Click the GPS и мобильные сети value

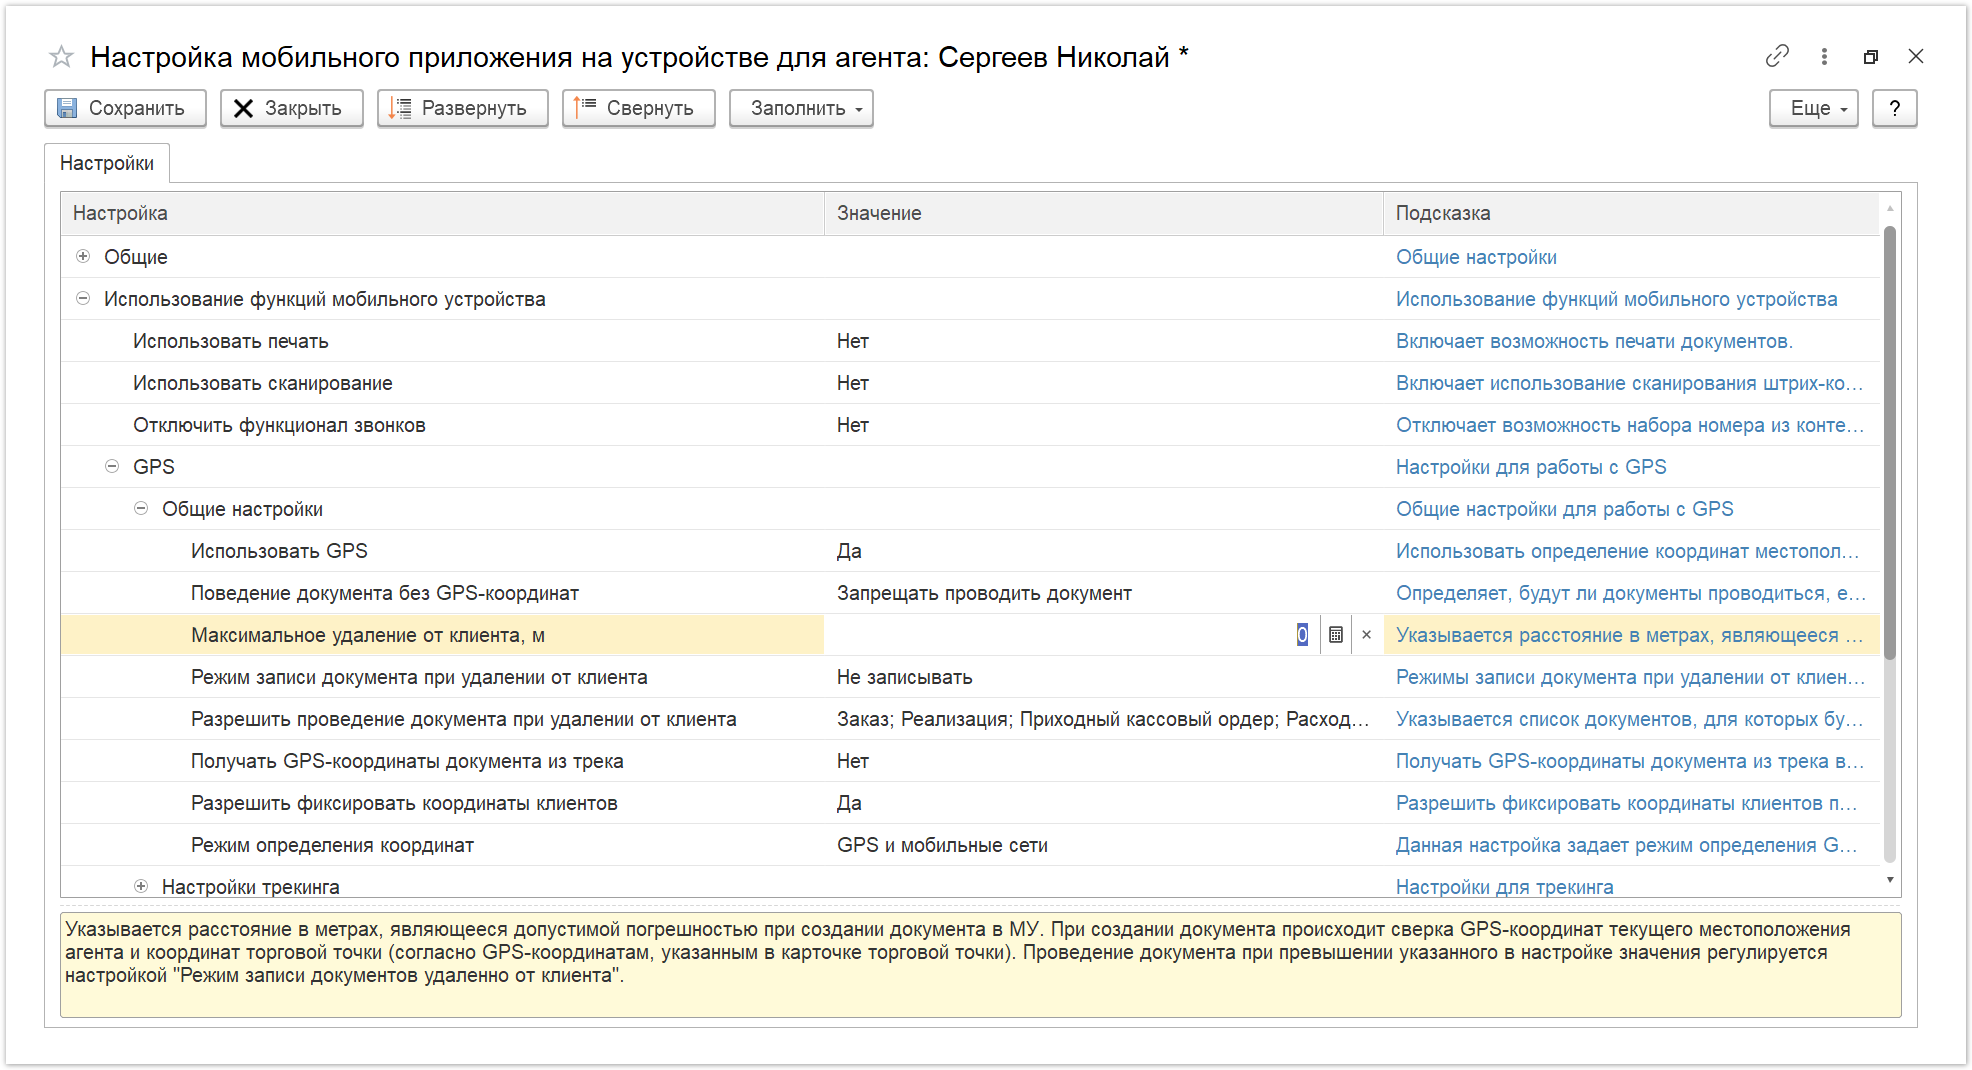click(x=942, y=845)
